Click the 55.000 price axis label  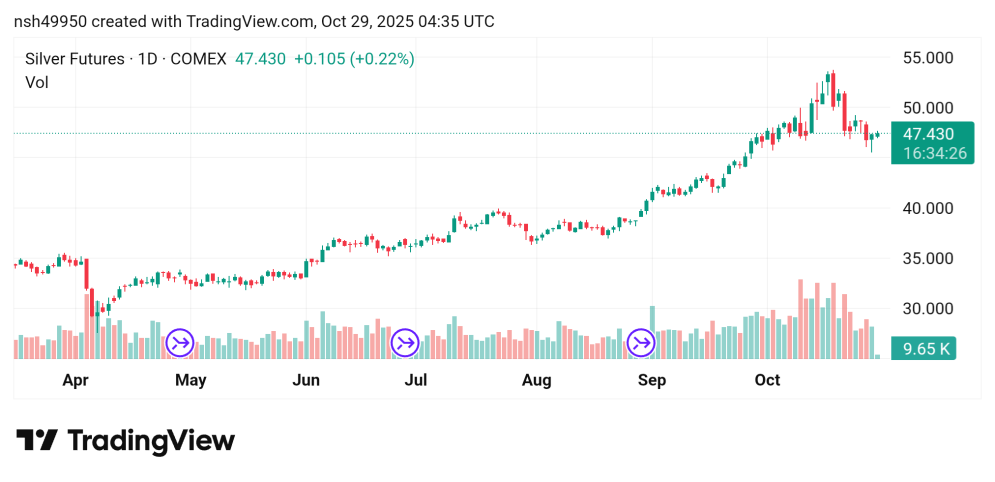[927, 58]
